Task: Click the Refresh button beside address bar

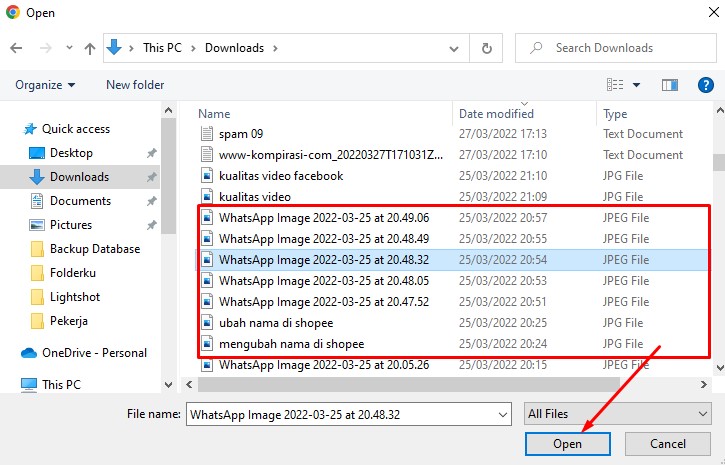Action: pos(486,48)
